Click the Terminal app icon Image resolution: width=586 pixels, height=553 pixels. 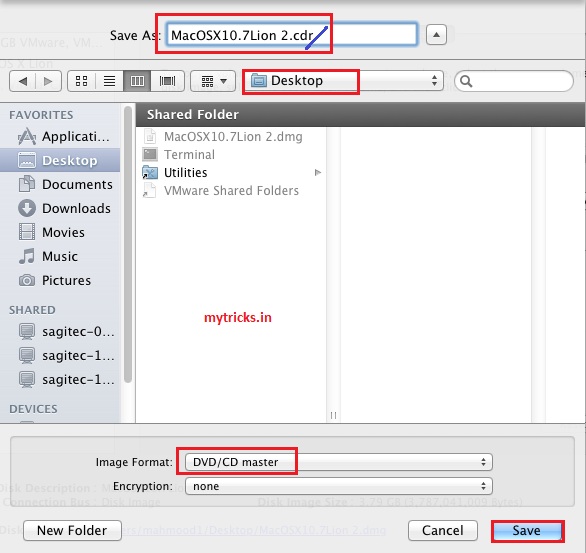tap(150, 155)
